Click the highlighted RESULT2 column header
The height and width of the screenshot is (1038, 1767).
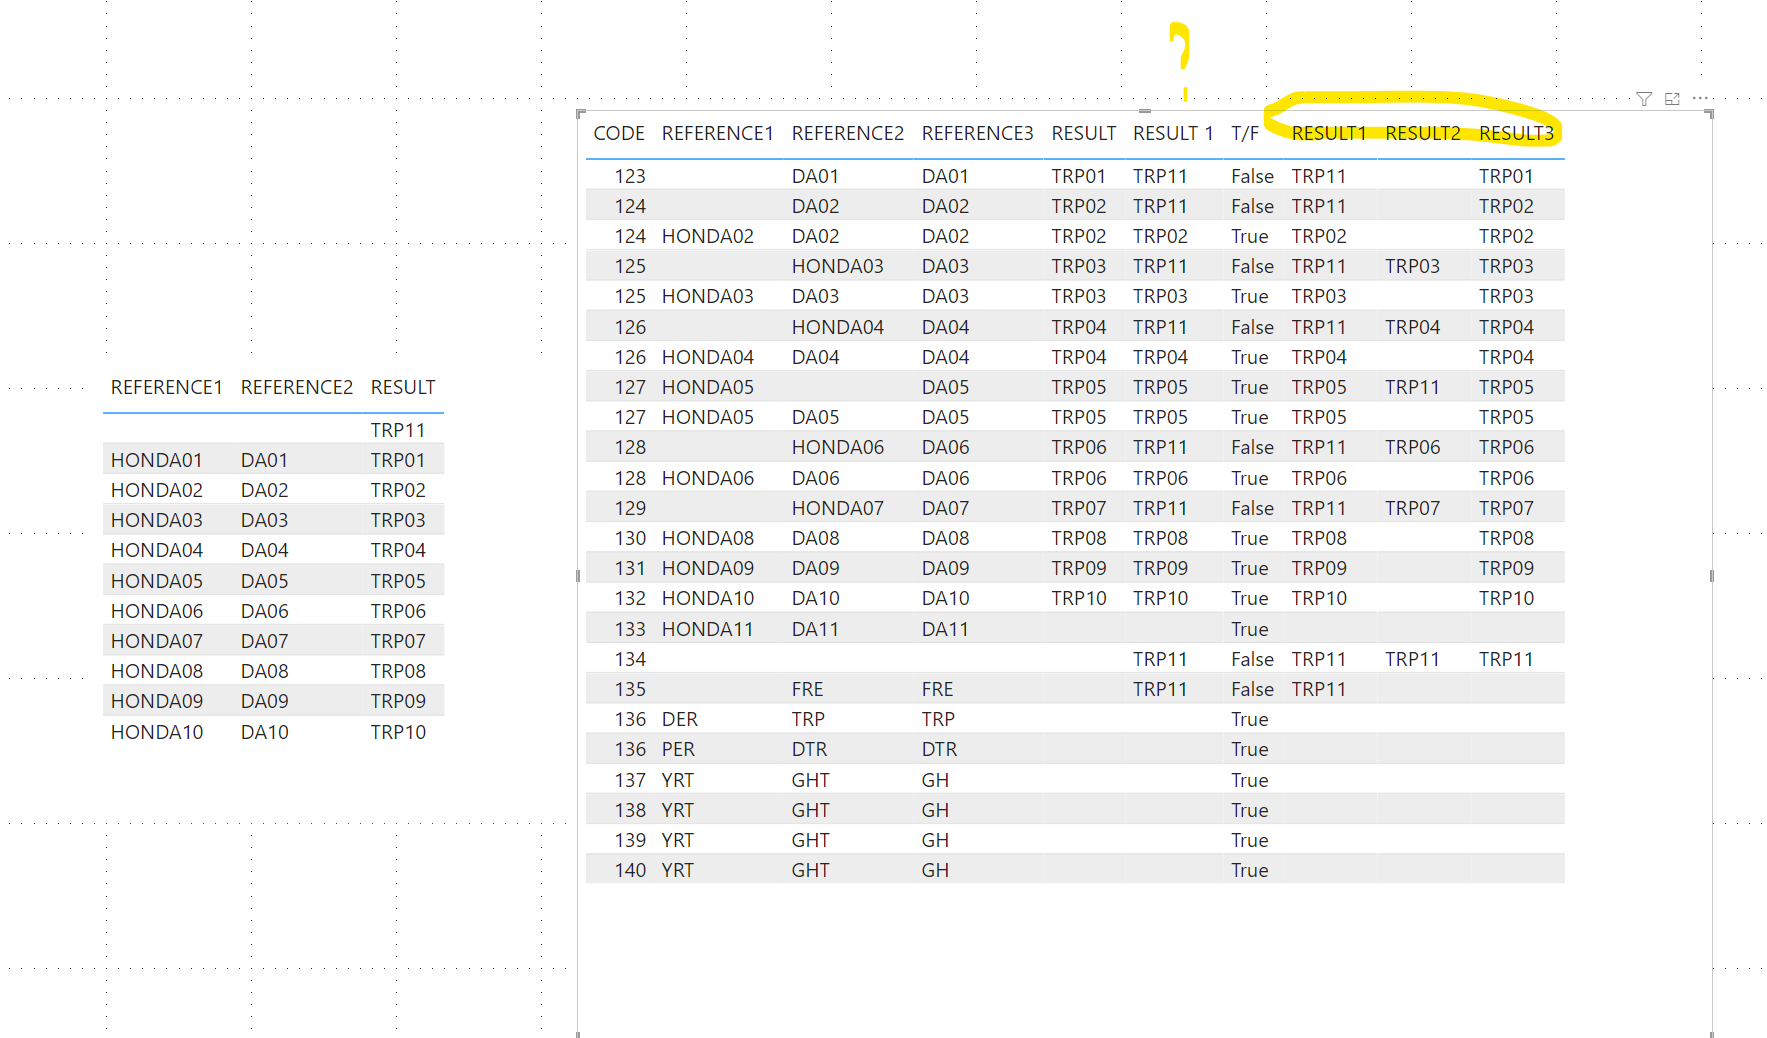(x=1422, y=134)
